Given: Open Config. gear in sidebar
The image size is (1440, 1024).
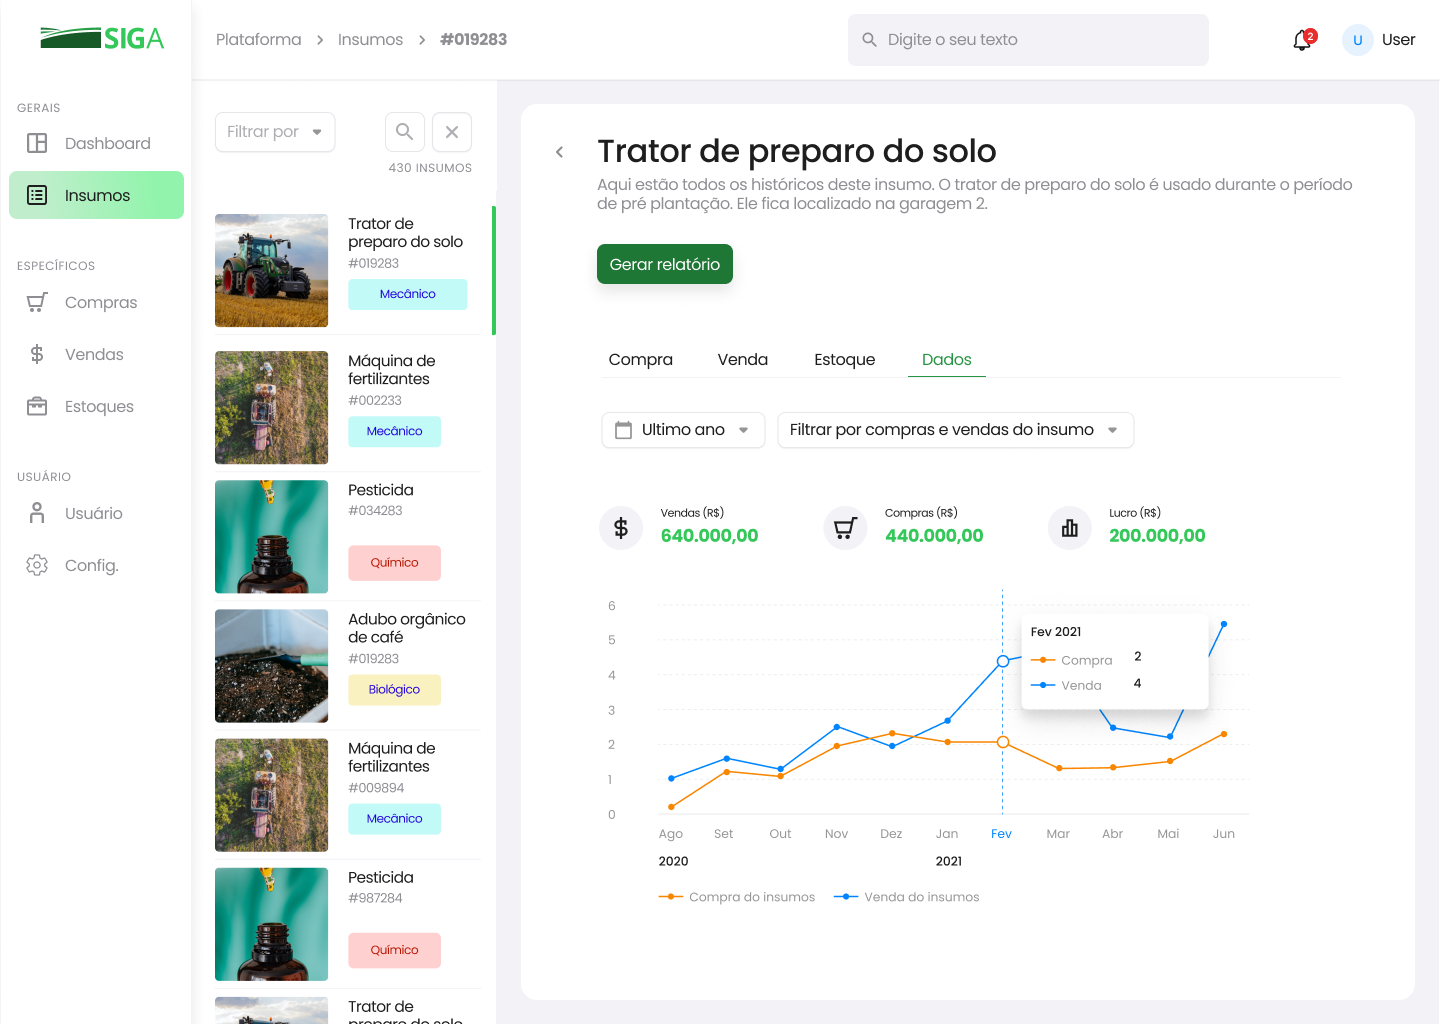Looking at the screenshot, I should (x=37, y=565).
